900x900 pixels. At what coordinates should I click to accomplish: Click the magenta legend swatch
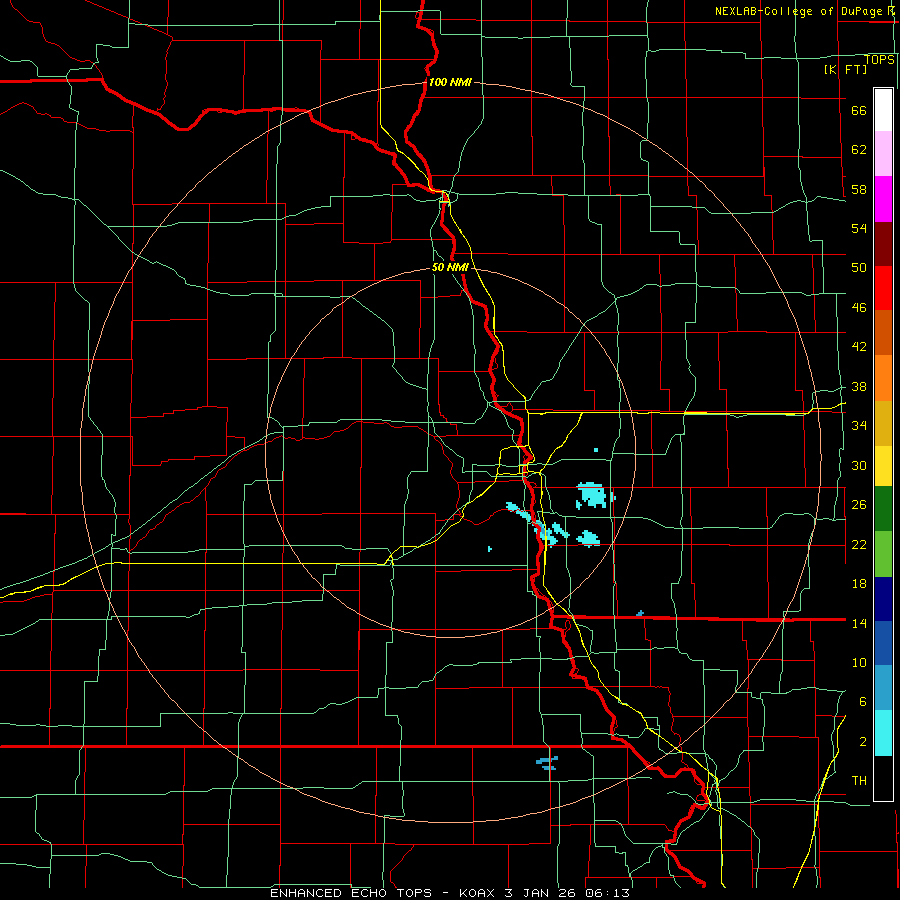(883, 199)
